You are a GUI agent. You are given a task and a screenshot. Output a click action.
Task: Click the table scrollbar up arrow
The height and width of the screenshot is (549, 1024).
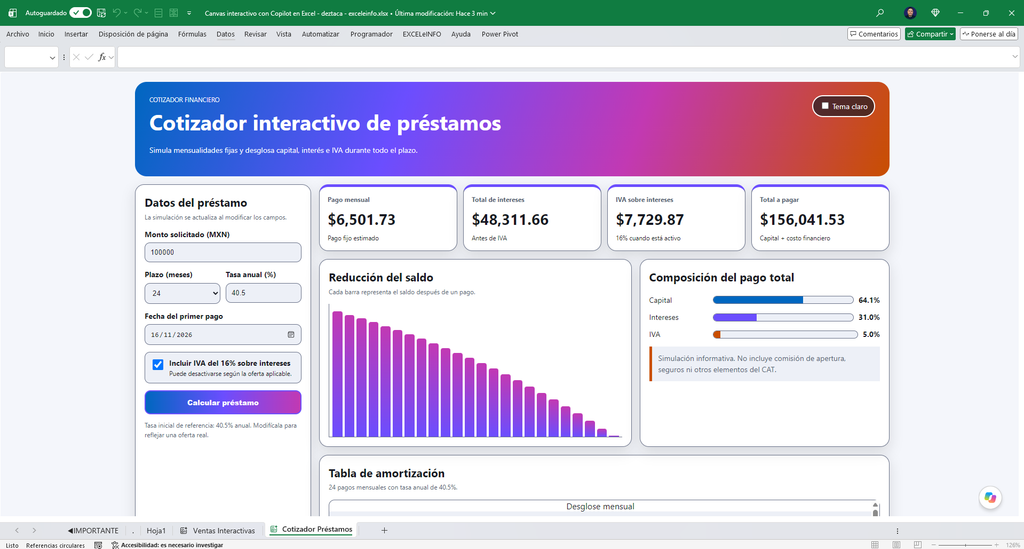pos(875,504)
